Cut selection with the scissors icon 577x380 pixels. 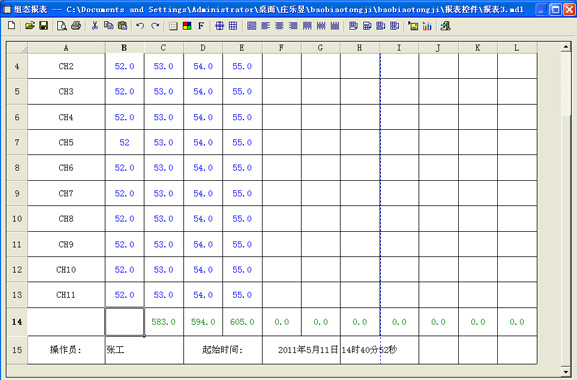[95, 25]
